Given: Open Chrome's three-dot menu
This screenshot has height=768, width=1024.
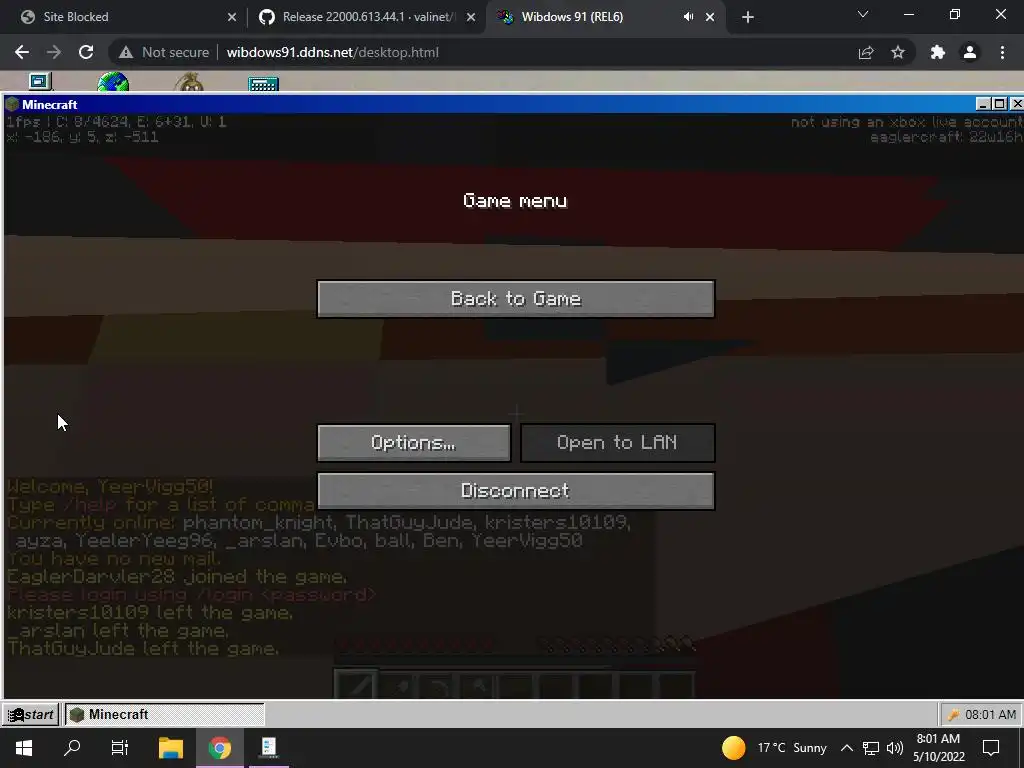Looking at the screenshot, I should pos(1002,52).
